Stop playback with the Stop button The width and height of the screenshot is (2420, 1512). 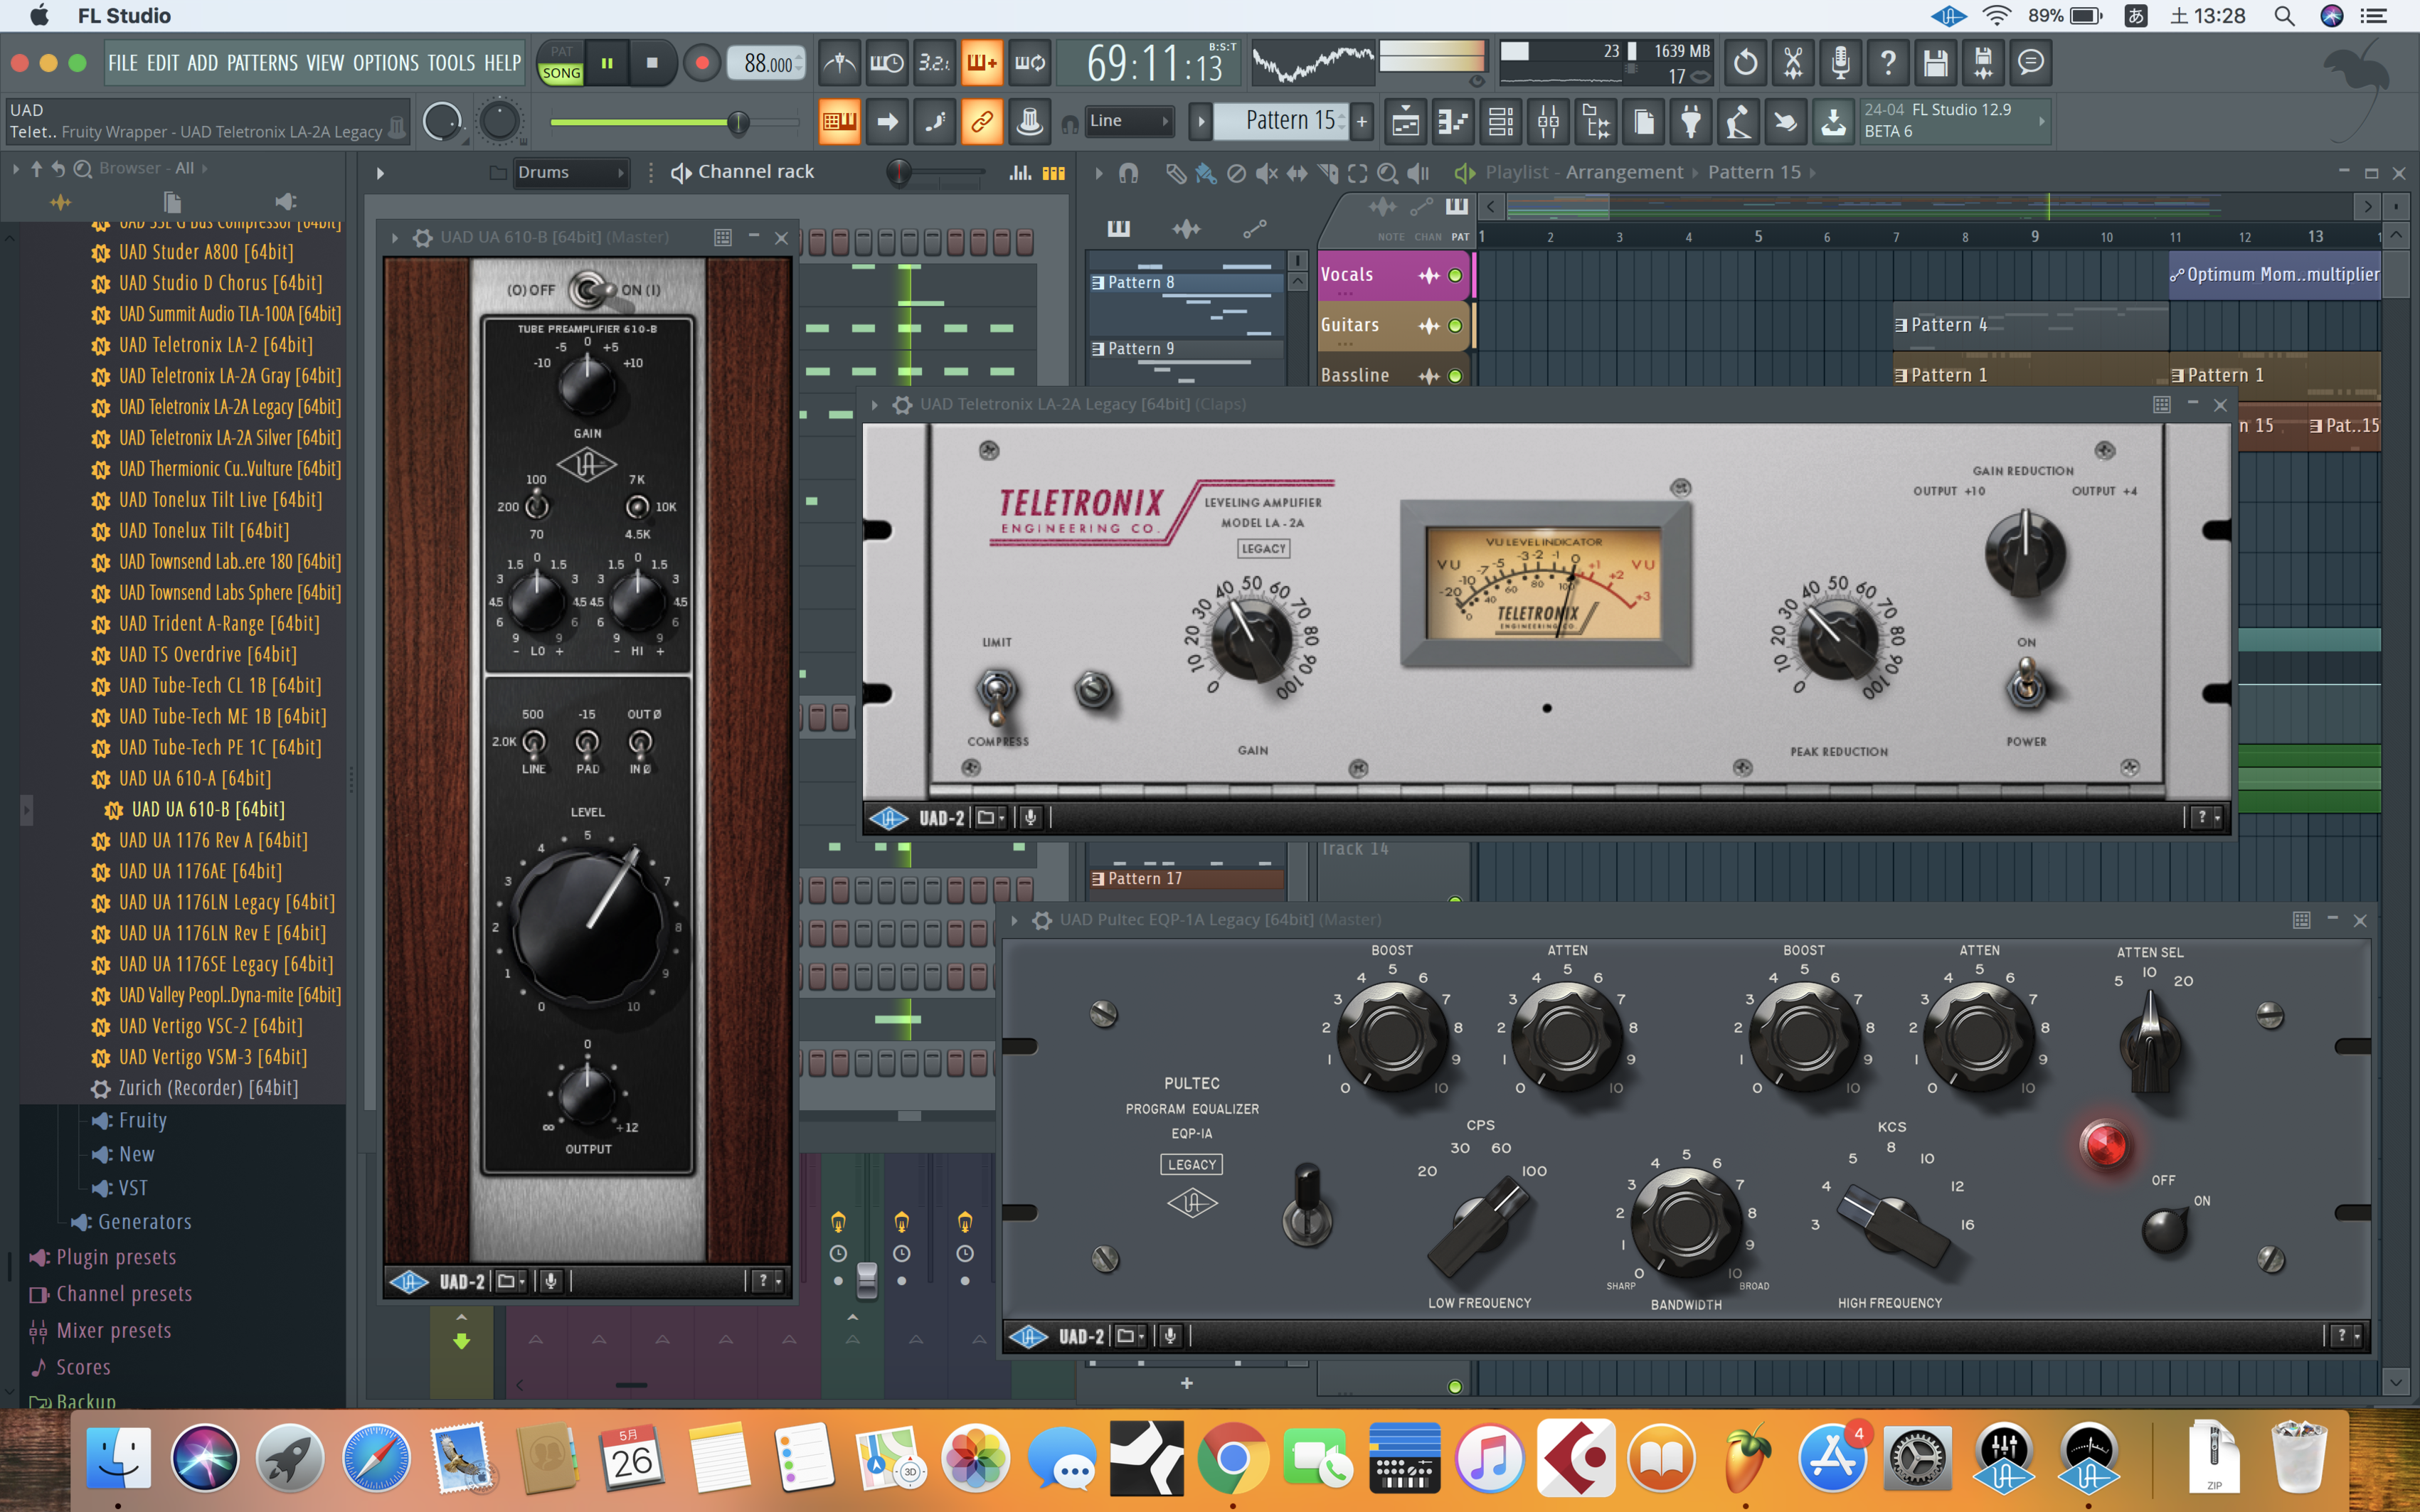[652, 63]
